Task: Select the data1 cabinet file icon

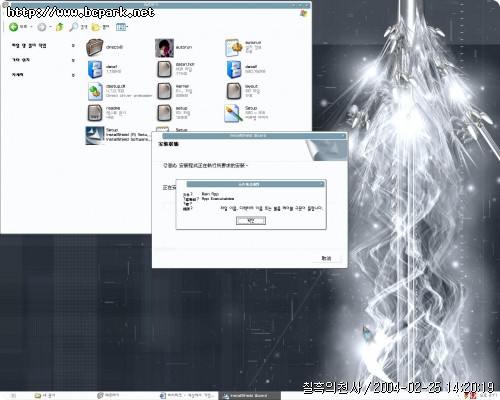Action: 95,69
